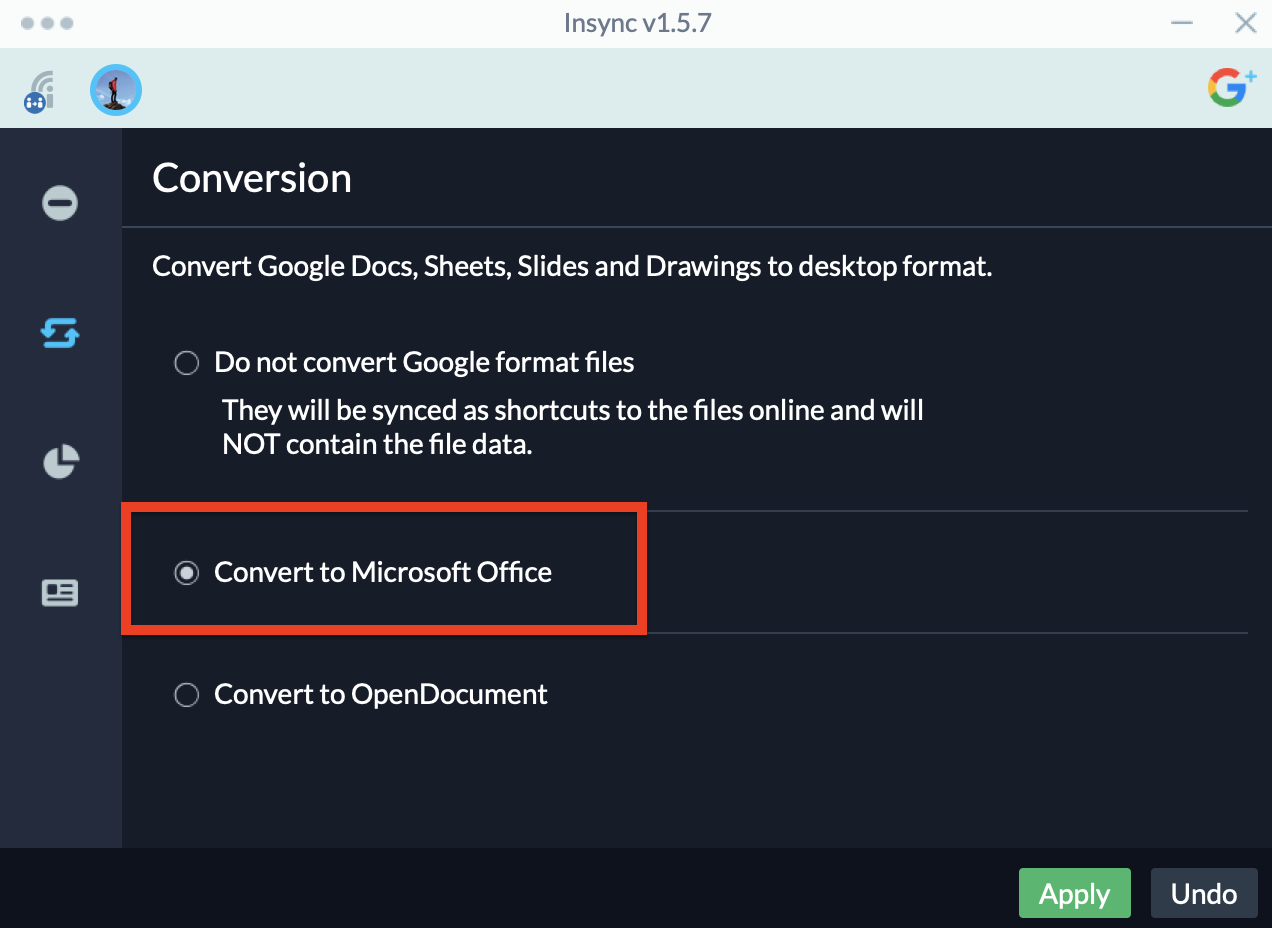Minimize the Insync window
This screenshot has width=1272, height=928.
(x=1182, y=23)
